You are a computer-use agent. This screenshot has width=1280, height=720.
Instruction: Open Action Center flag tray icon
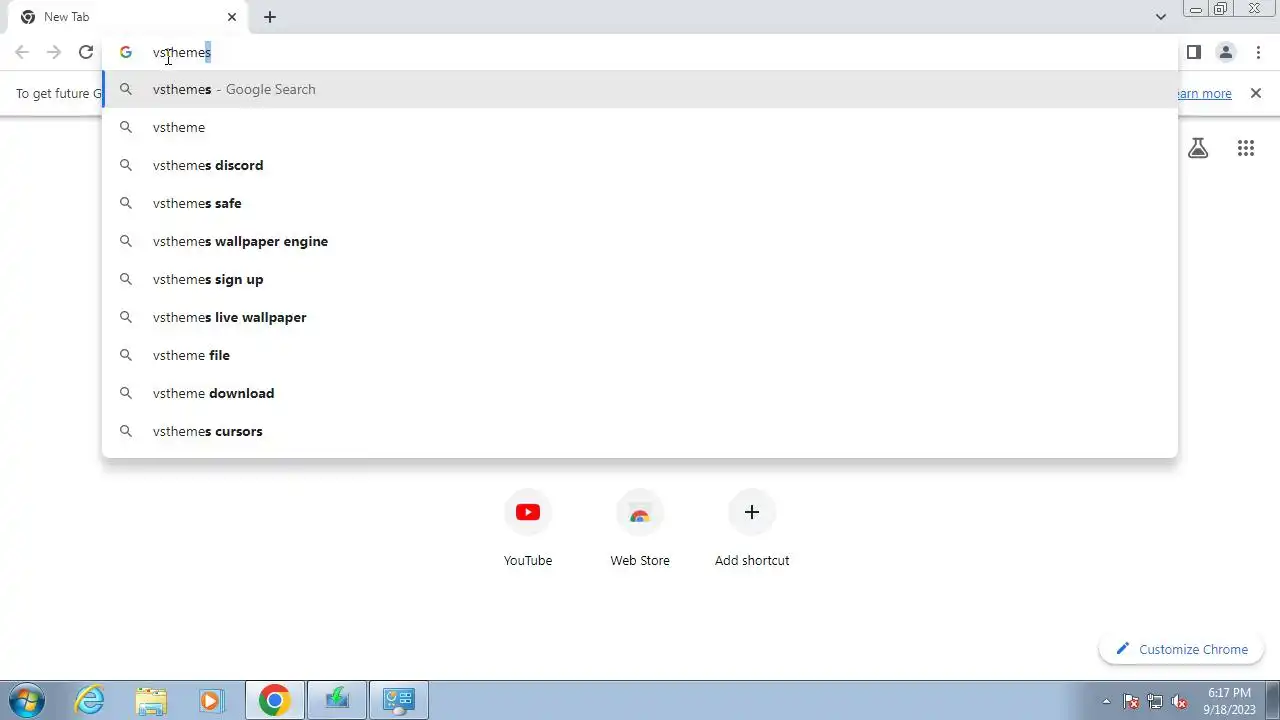1131,701
